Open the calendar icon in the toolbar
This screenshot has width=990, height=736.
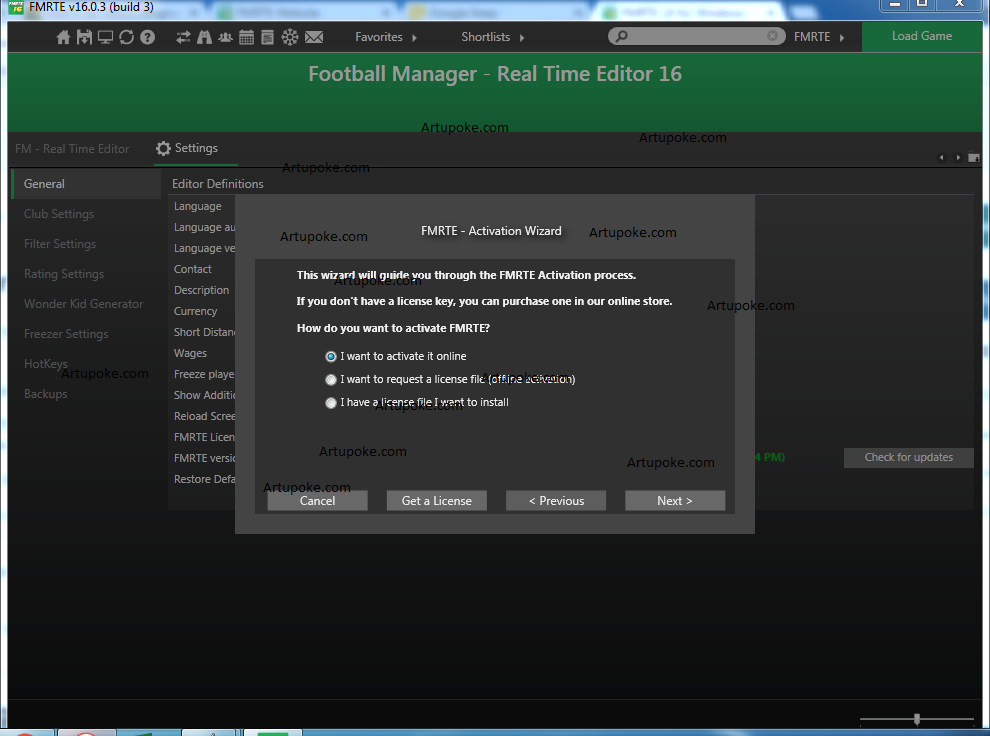pyautogui.click(x=246, y=37)
